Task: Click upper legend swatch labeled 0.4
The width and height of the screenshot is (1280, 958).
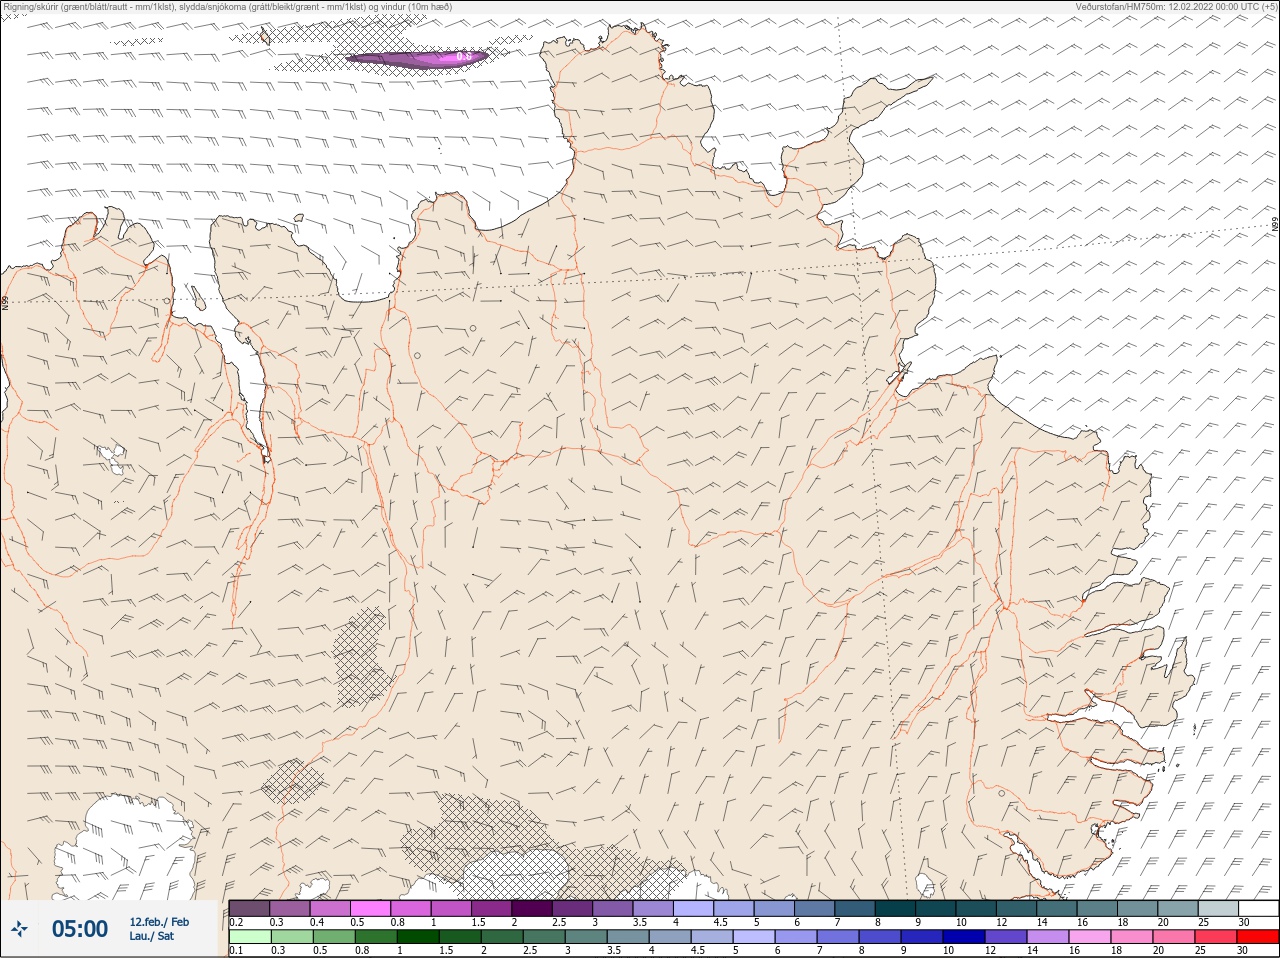Action: click(x=330, y=908)
